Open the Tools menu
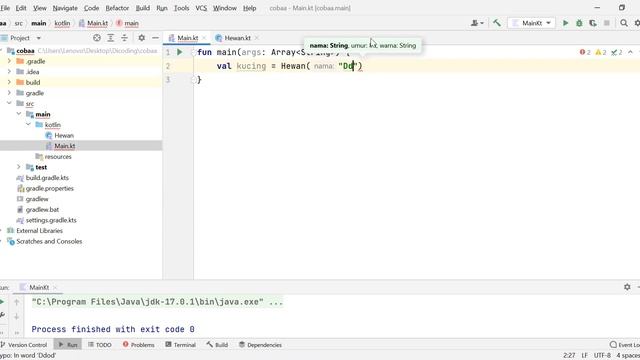 pyautogui.click(x=181, y=8)
